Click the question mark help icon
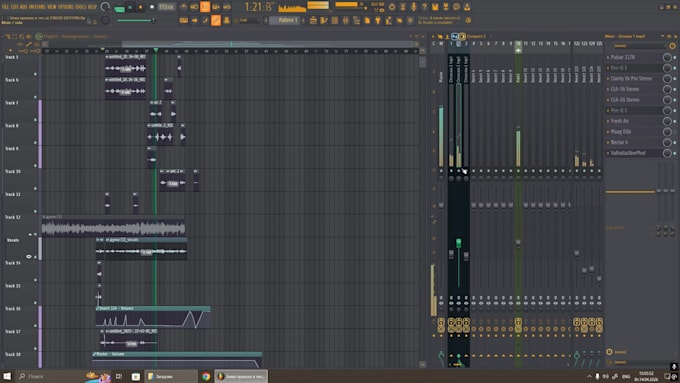The image size is (680, 383). pyautogui.click(x=424, y=7)
